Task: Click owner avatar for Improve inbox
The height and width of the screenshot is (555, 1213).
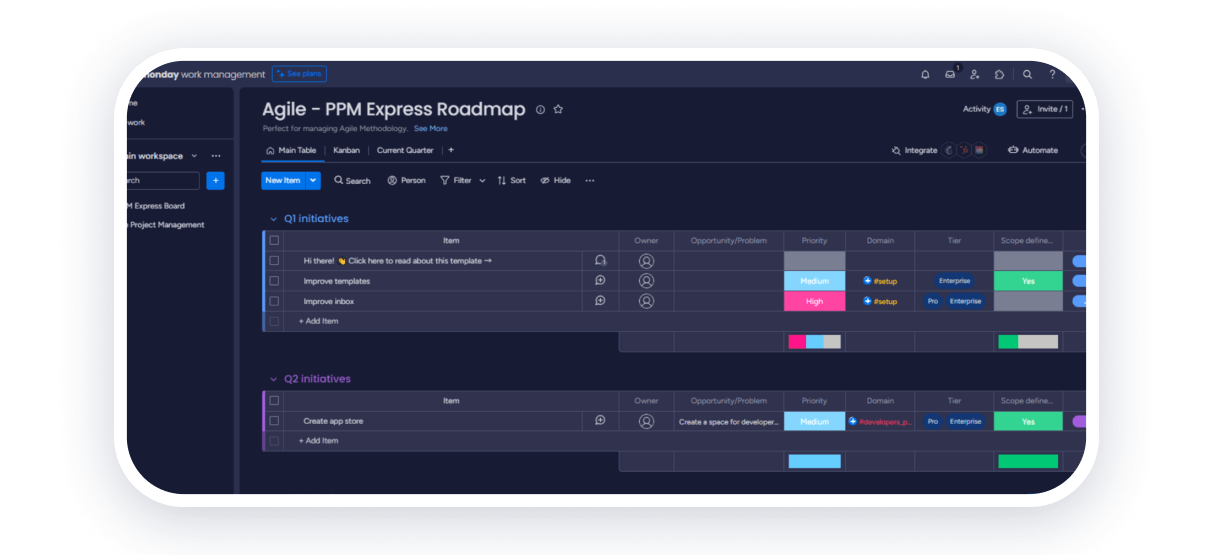Action: point(646,301)
